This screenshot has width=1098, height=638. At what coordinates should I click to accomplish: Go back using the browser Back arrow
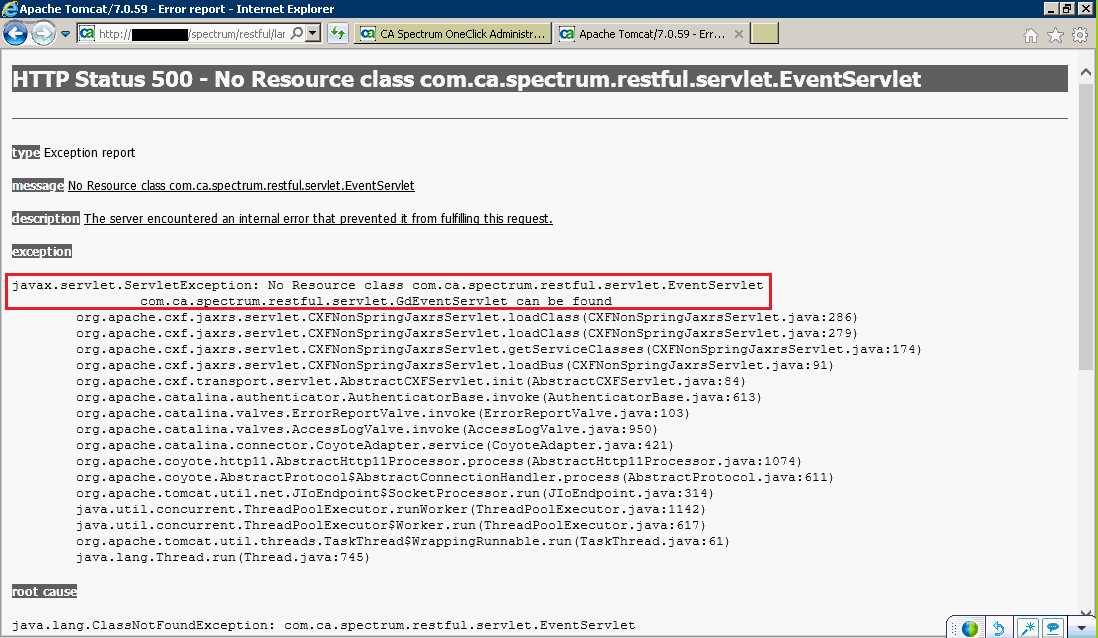15,33
